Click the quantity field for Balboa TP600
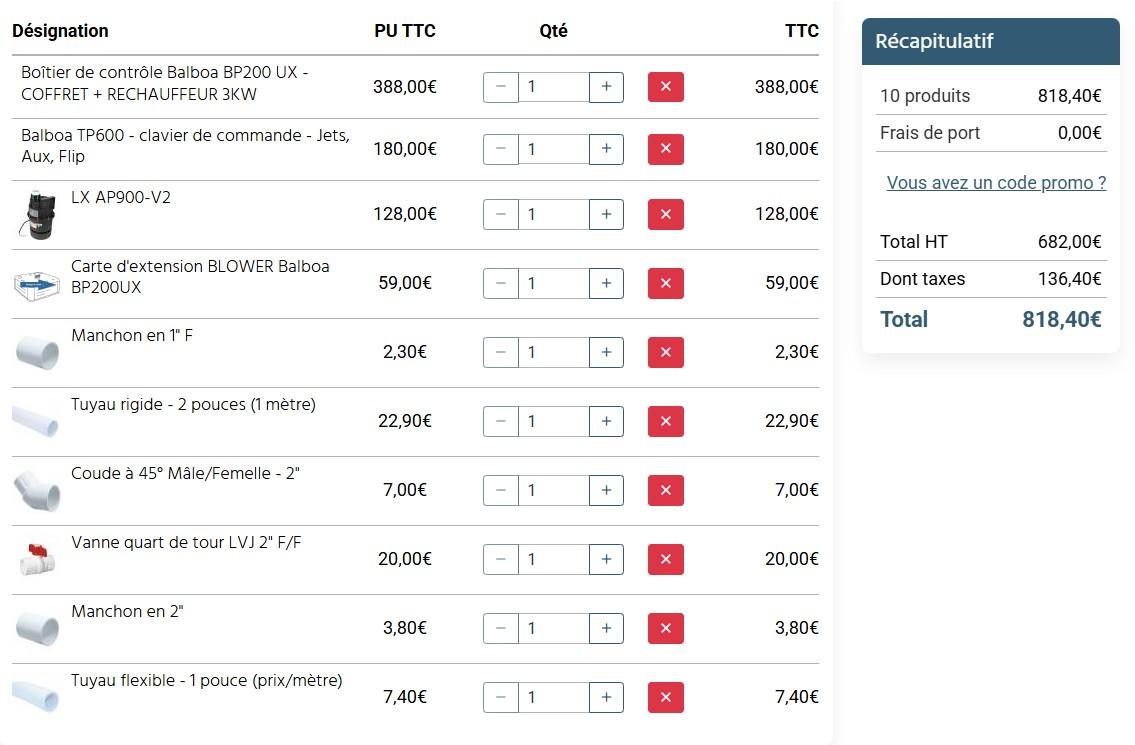 554,148
